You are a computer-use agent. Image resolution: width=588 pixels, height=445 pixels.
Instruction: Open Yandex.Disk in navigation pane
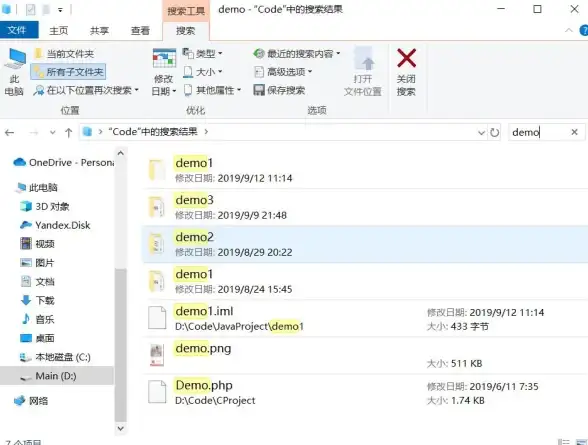56,225
